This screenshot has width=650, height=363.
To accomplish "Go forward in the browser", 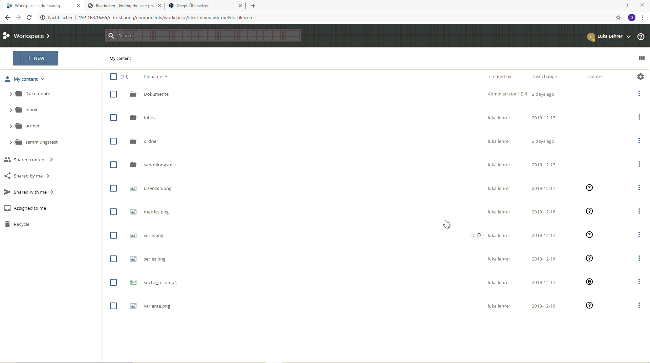I will [18, 17].
